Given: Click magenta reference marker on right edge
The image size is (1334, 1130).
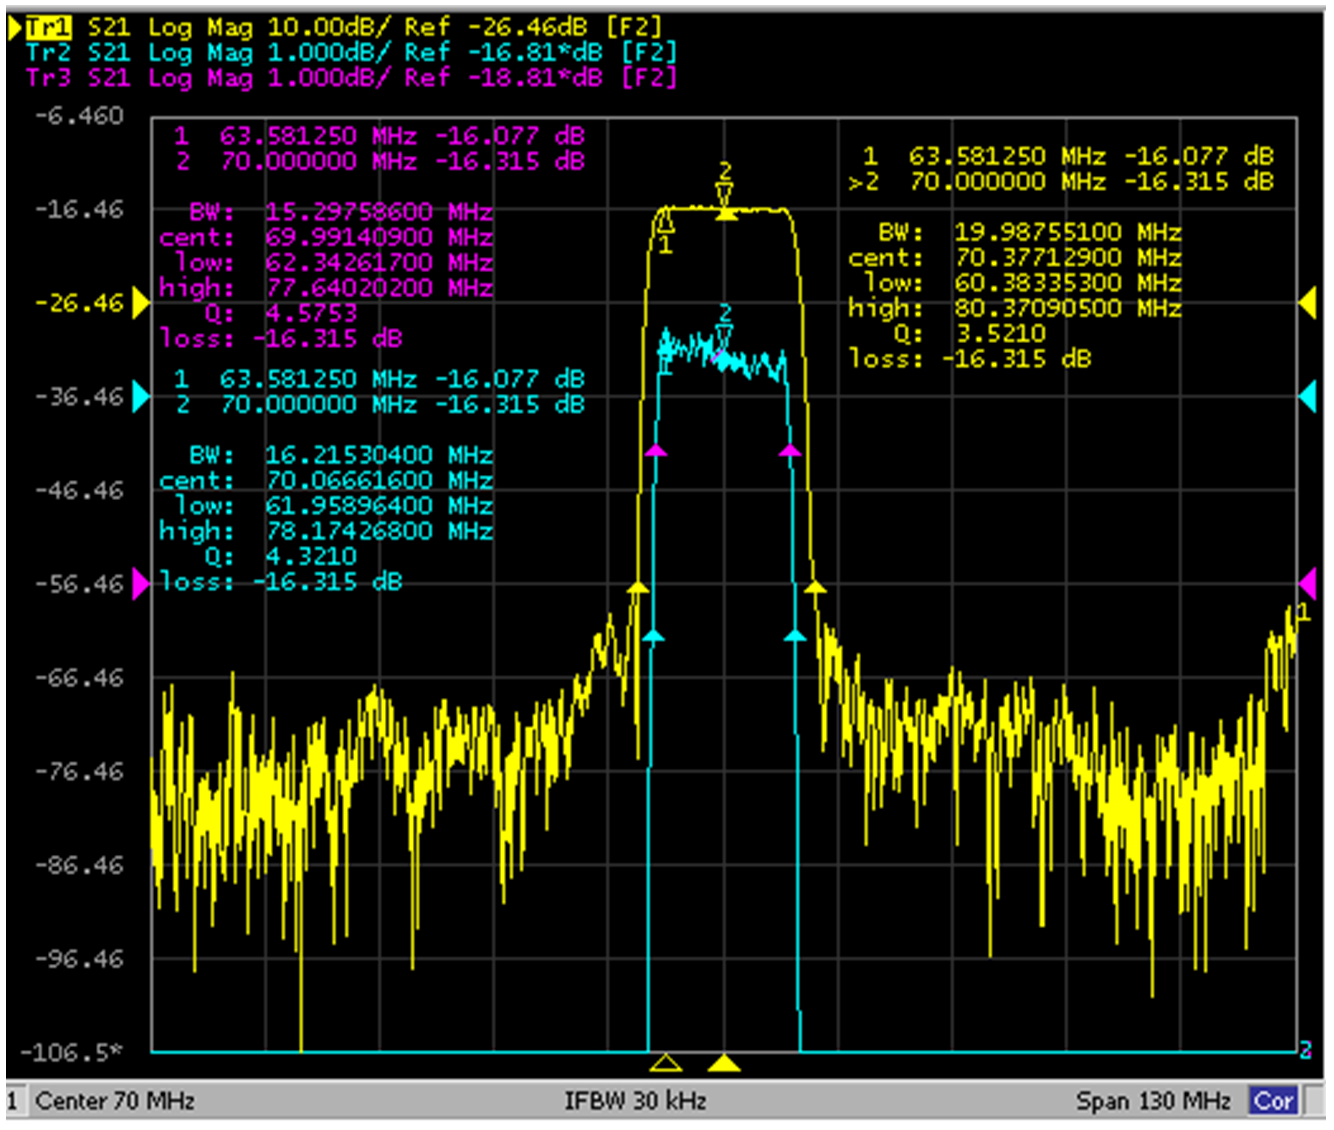Looking at the screenshot, I should point(1307,584).
